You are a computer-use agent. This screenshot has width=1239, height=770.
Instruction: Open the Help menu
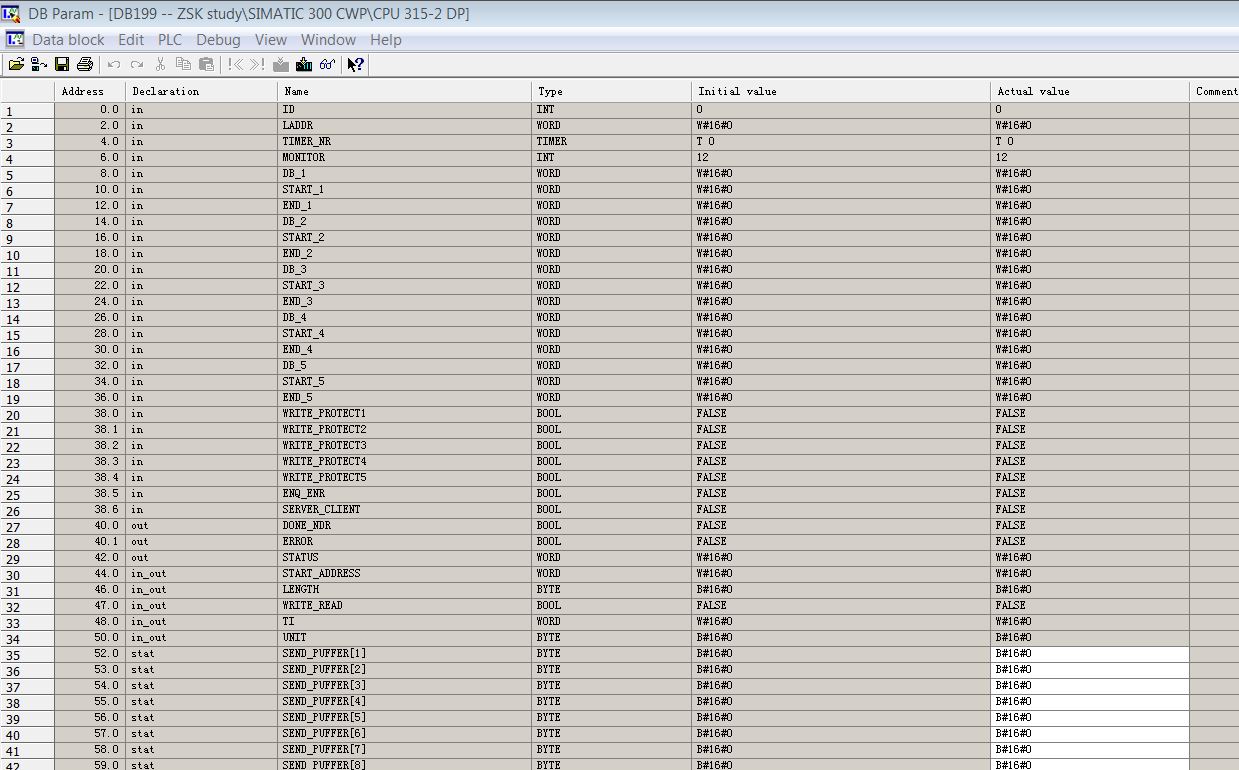click(x=386, y=40)
